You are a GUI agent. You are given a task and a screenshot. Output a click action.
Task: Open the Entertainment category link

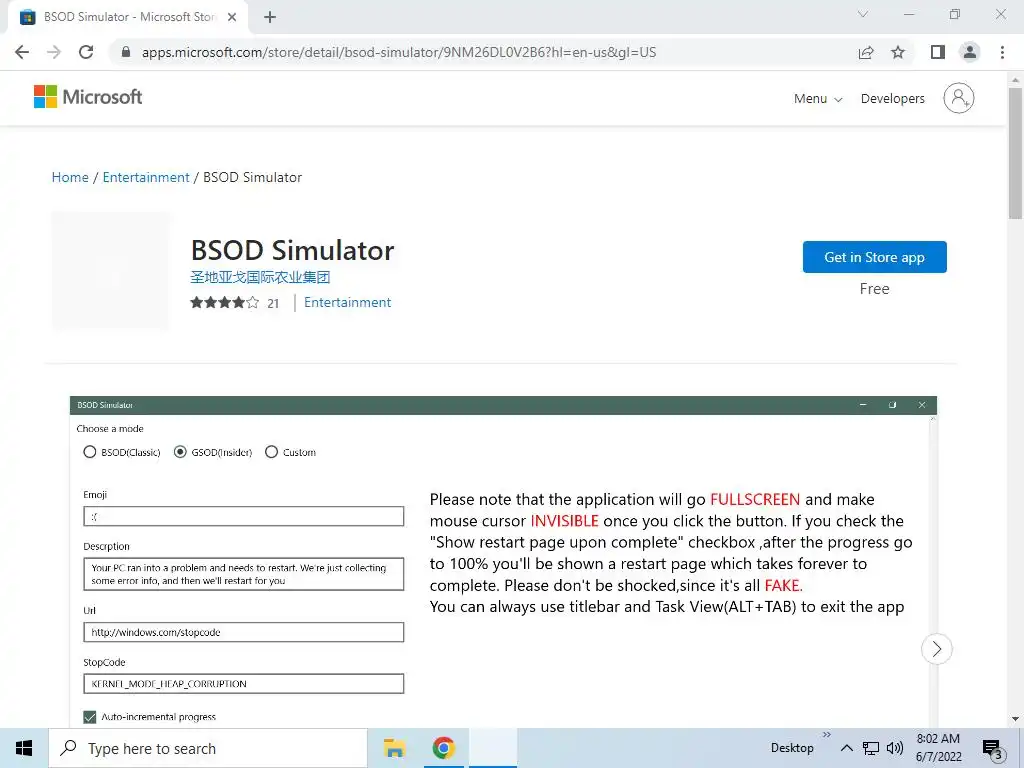pos(347,302)
